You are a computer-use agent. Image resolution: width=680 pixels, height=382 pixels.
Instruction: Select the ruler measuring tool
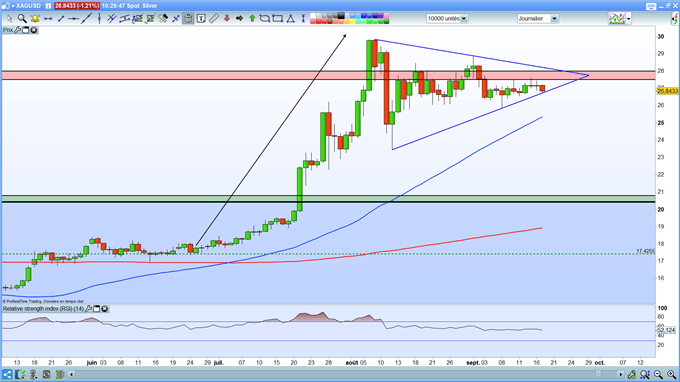[214, 19]
